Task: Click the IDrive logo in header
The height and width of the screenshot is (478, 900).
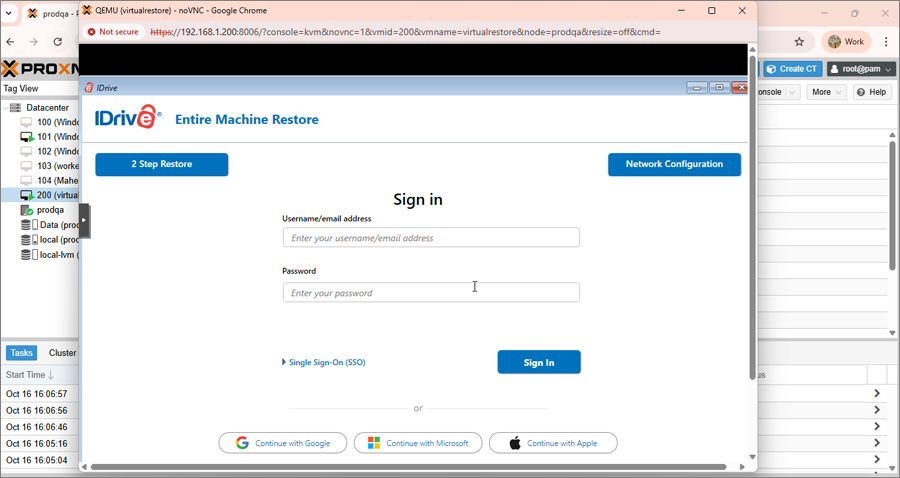Action: tap(129, 116)
